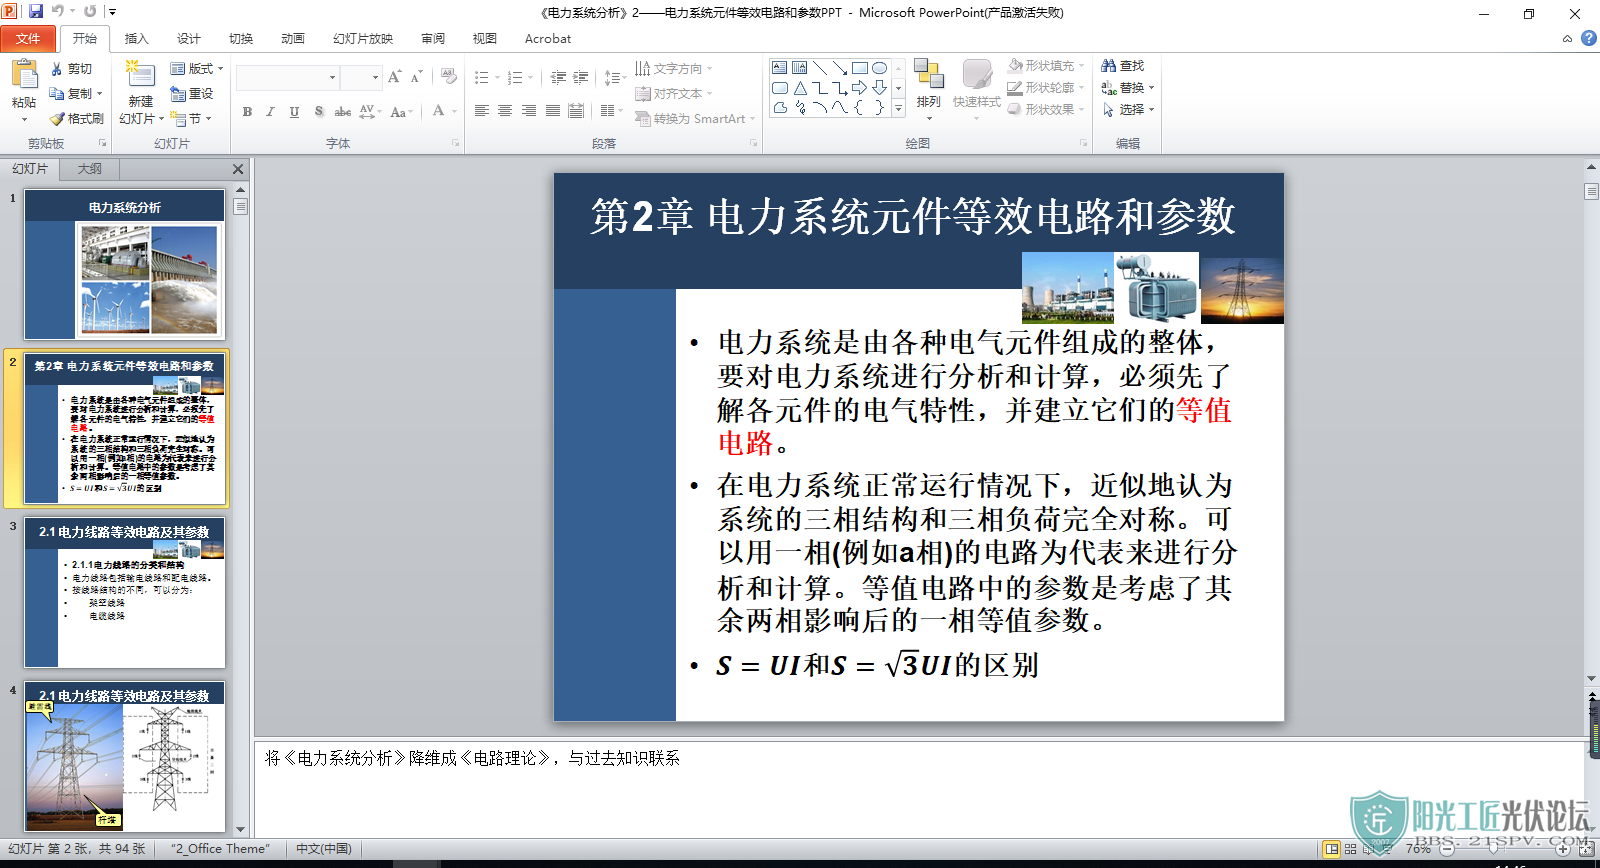Click the Undo icon in quick access toolbar
The image size is (1600, 868).
click(58, 11)
